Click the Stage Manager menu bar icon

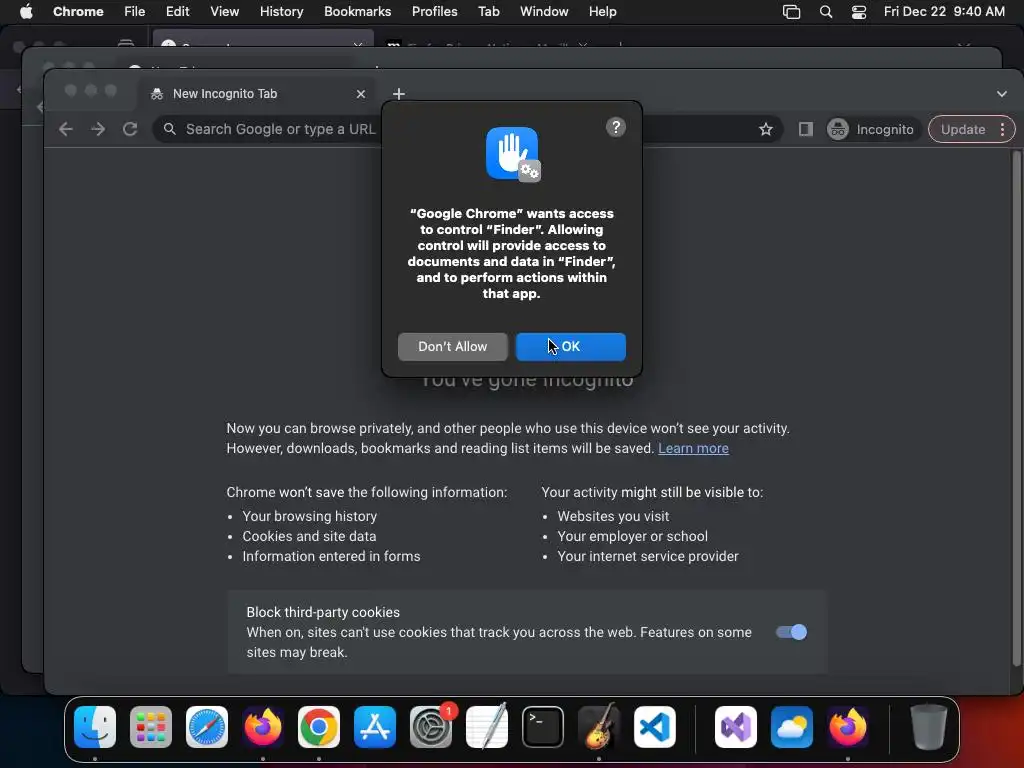coord(791,11)
